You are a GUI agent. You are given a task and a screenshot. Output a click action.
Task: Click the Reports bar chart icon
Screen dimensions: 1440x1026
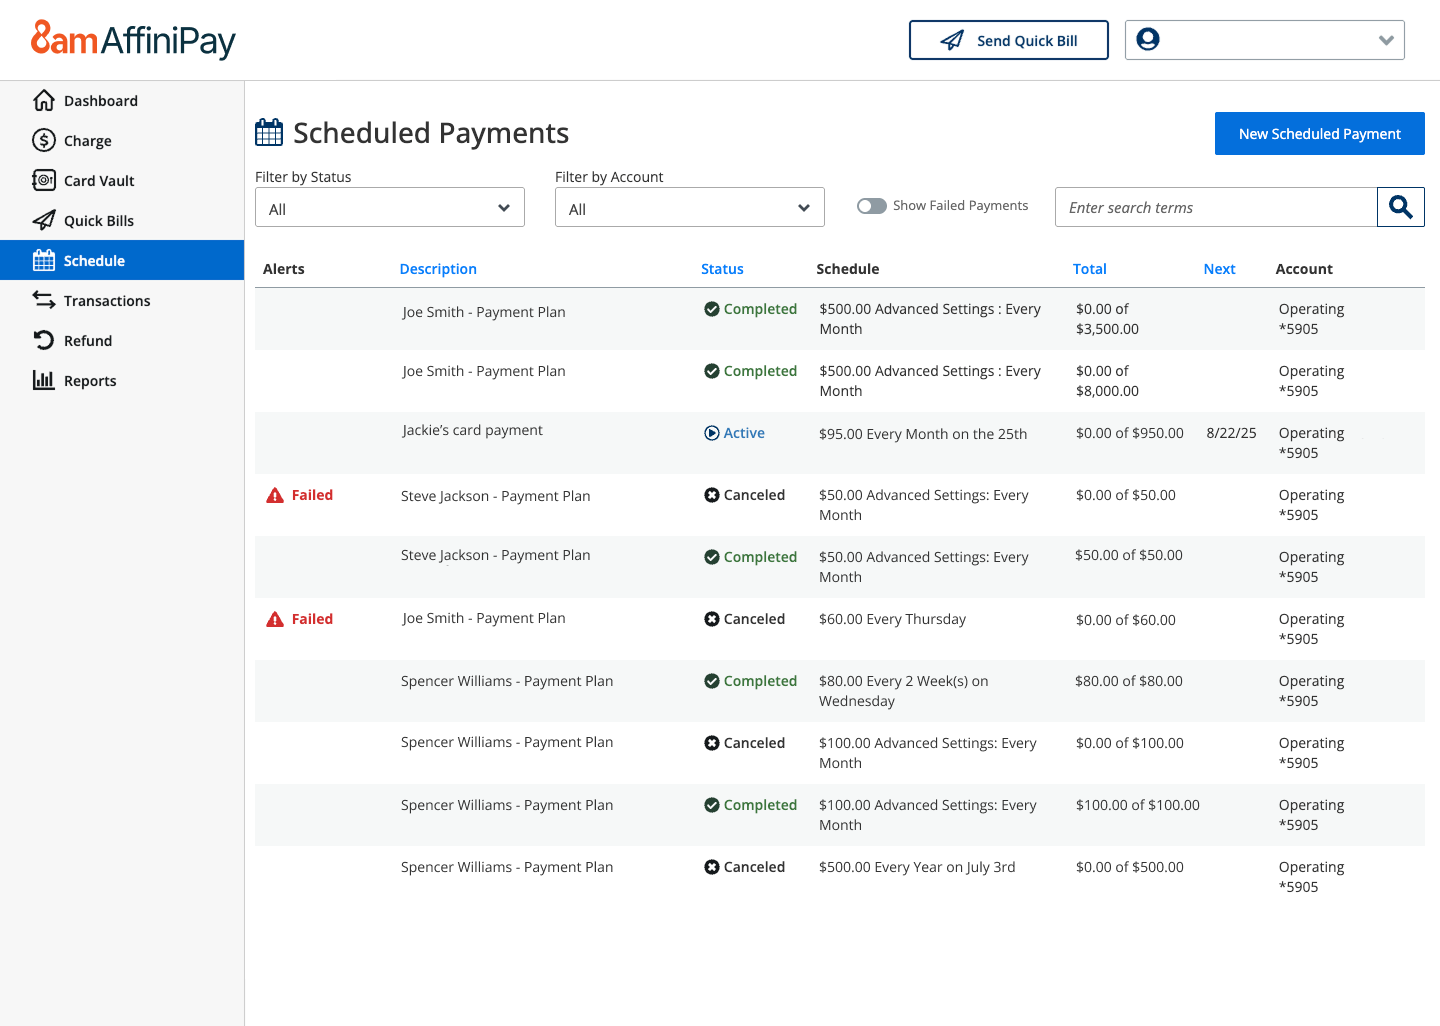(x=44, y=381)
